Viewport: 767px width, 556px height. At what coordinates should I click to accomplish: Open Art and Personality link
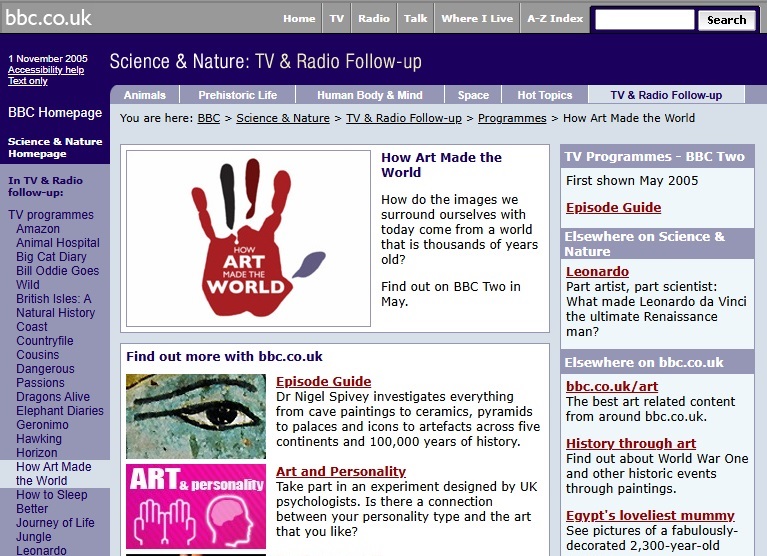coord(341,471)
